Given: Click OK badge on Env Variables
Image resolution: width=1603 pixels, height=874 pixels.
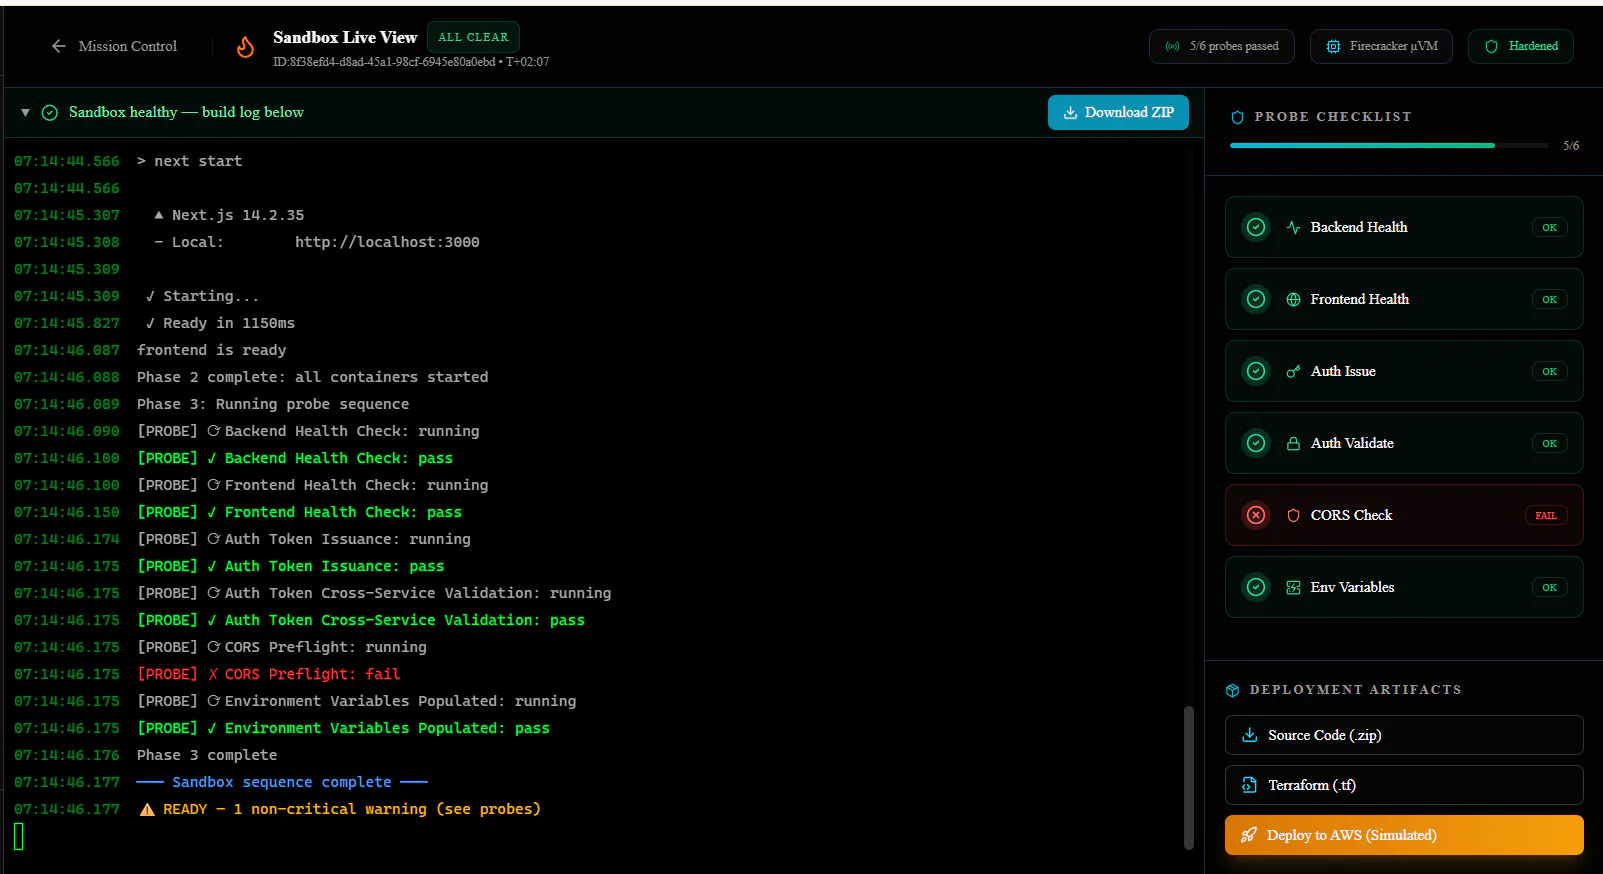Looking at the screenshot, I should pyautogui.click(x=1549, y=587).
